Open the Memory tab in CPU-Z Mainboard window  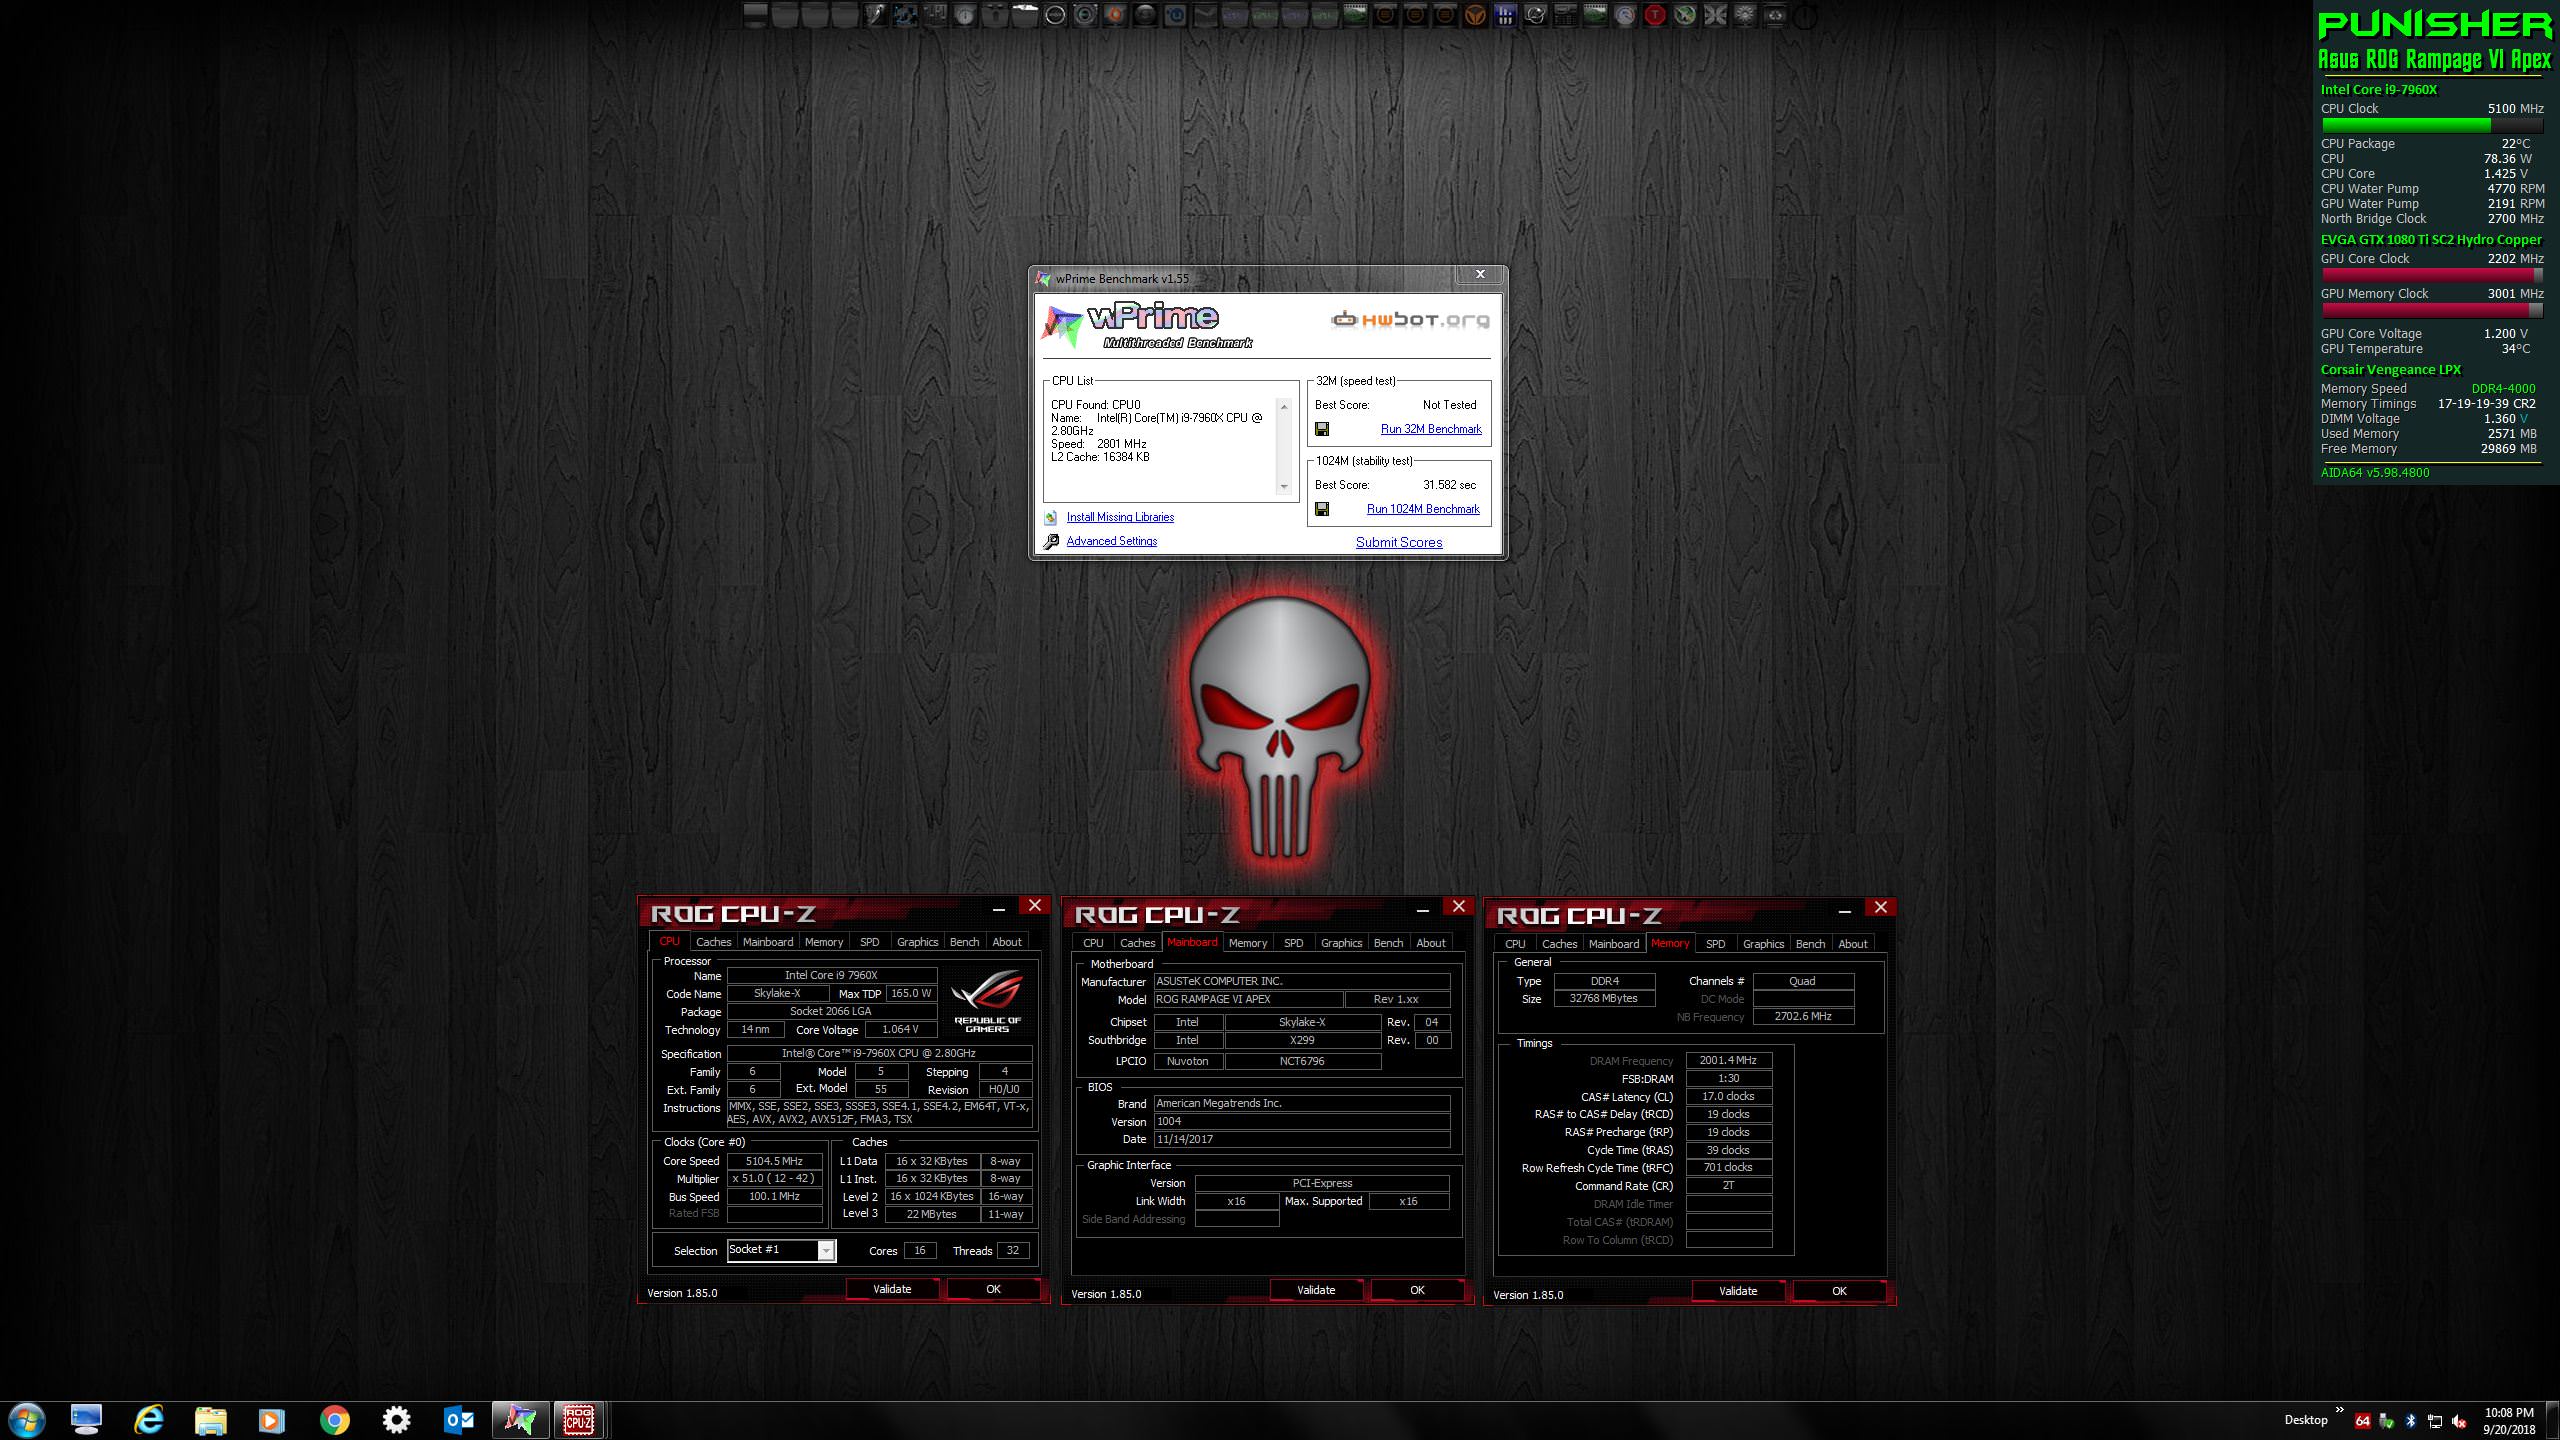[x=1247, y=943]
